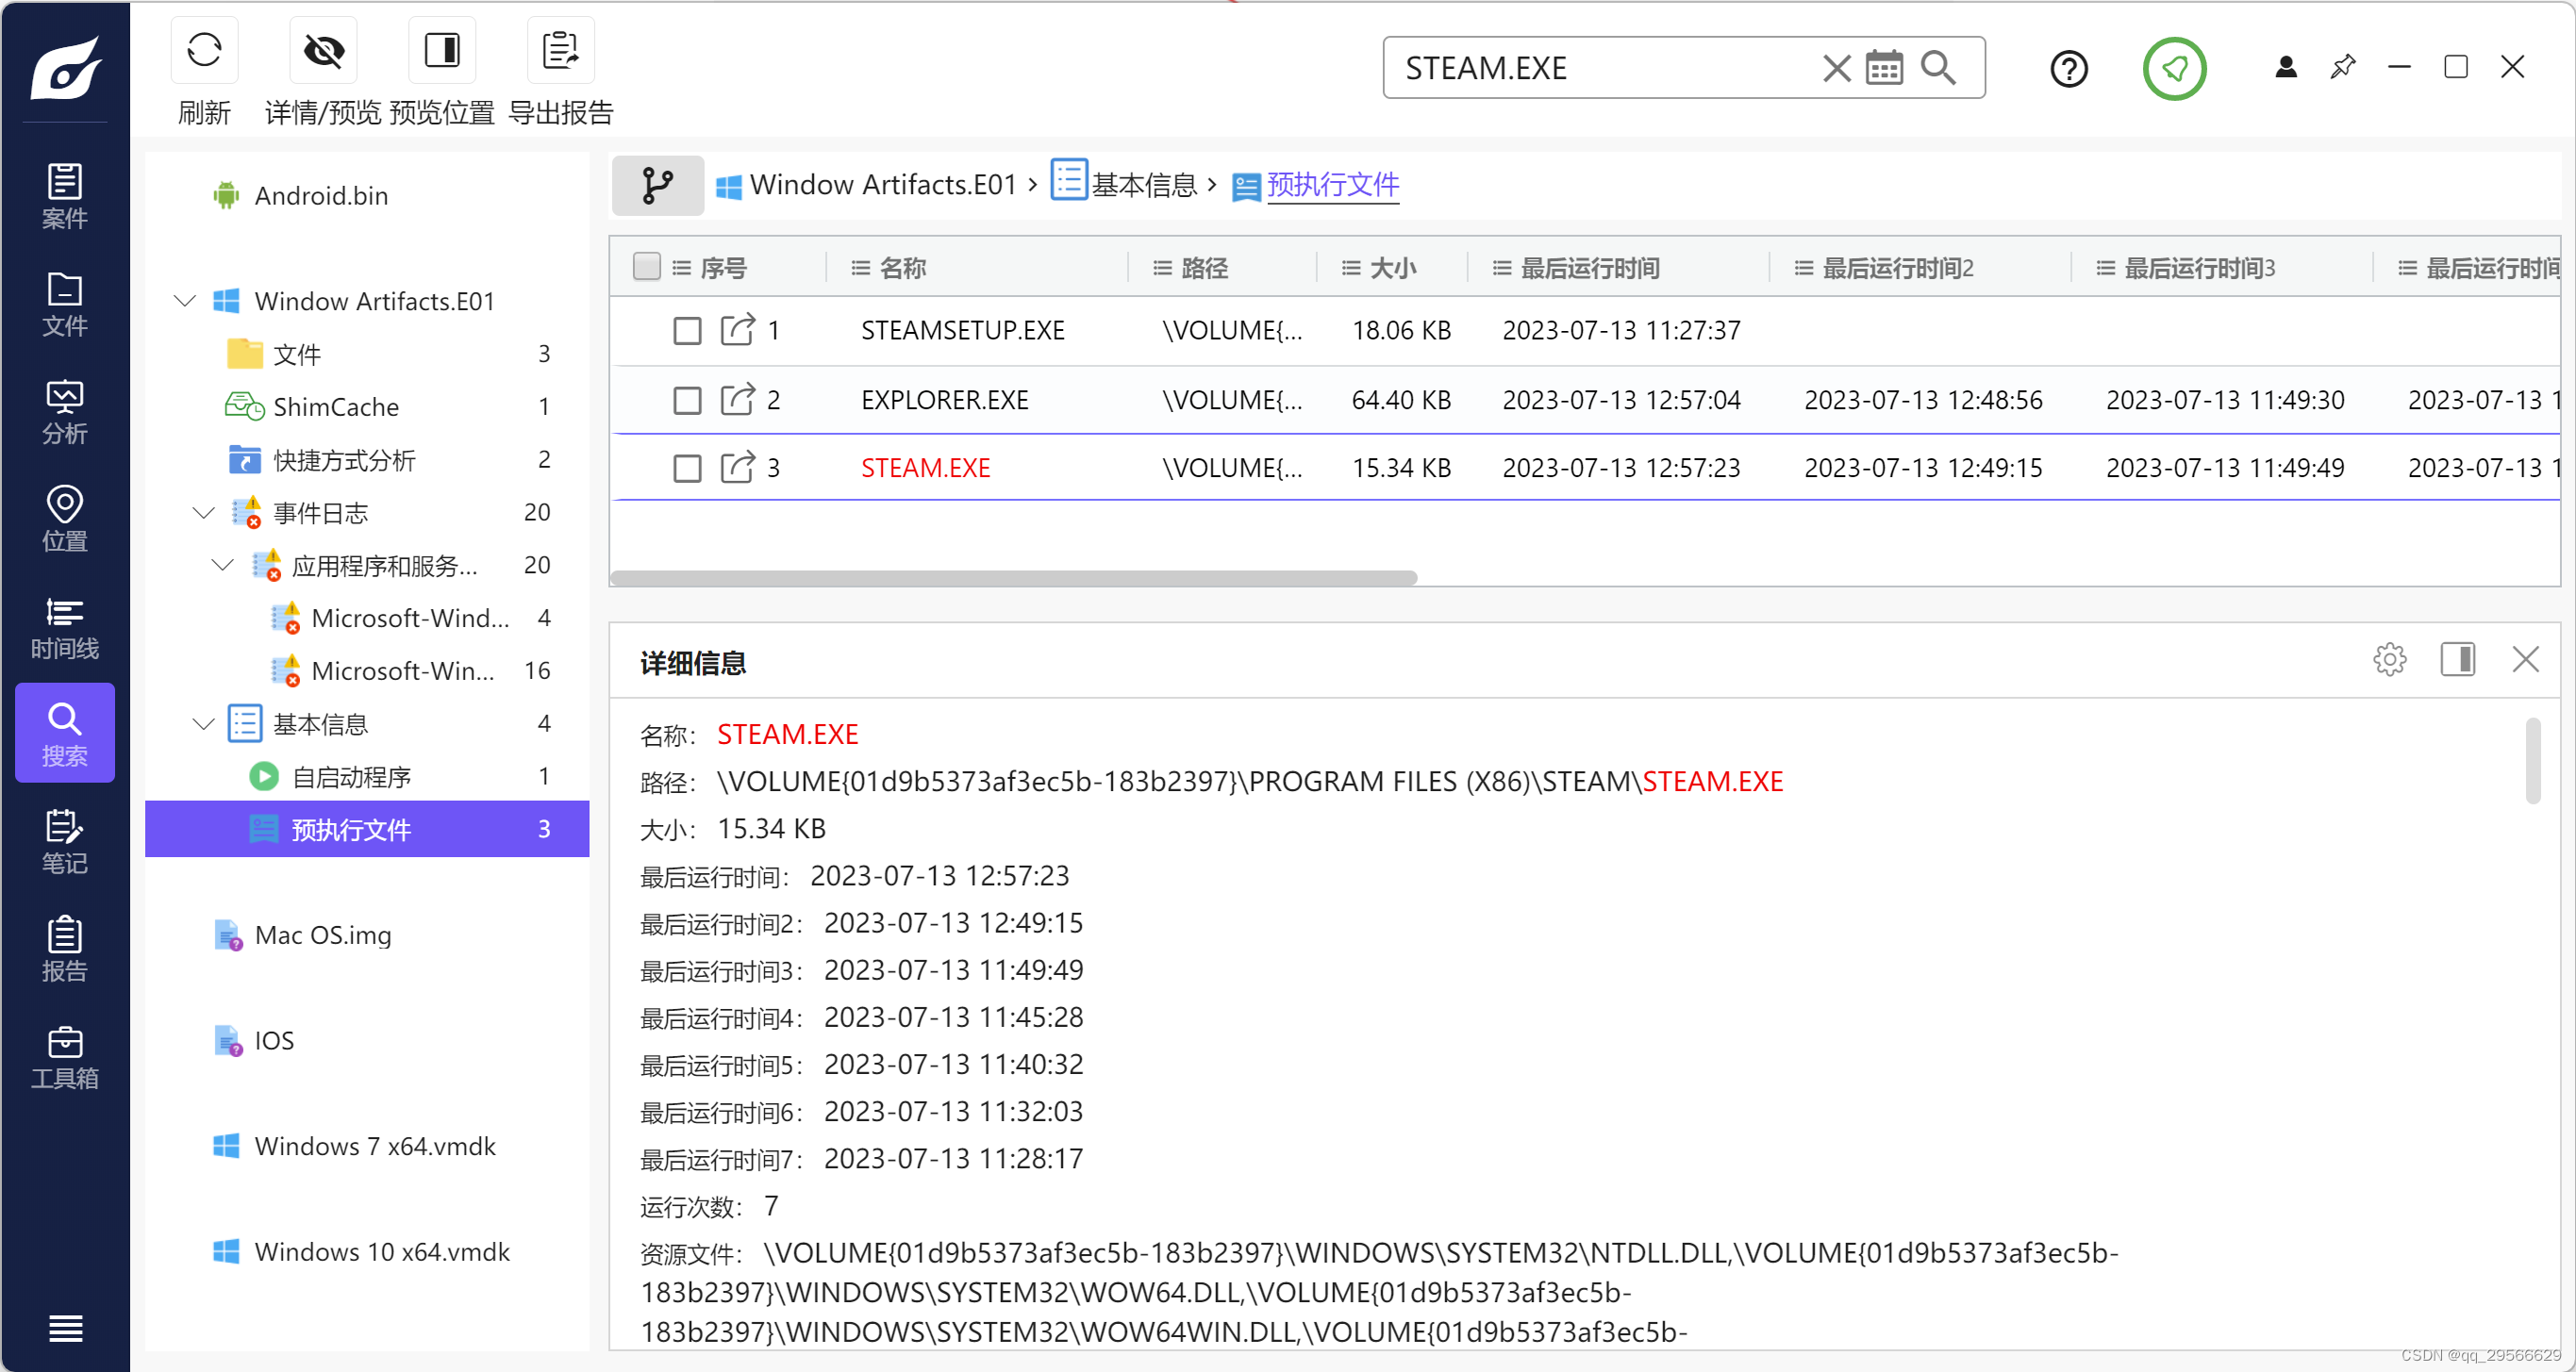Open the 路径 column header menu
2576x1372 pixels.
pyautogui.click(x=1162, y=268)
